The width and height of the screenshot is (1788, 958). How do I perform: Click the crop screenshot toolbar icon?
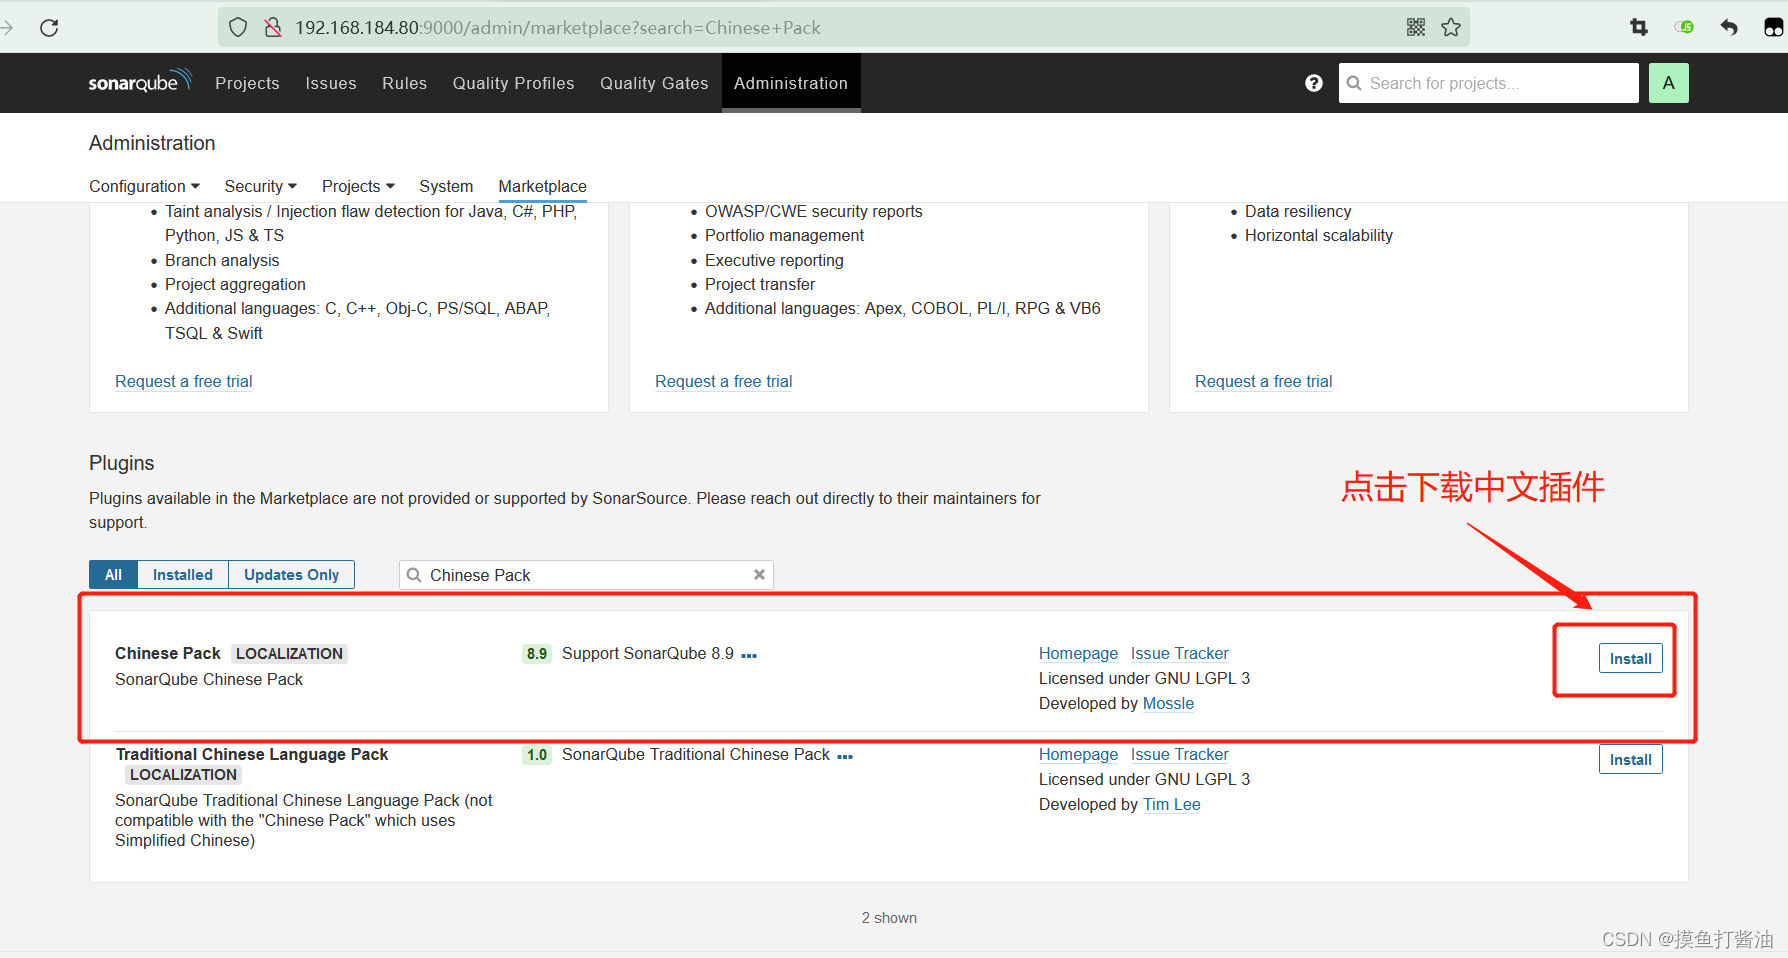(1639, 28)
